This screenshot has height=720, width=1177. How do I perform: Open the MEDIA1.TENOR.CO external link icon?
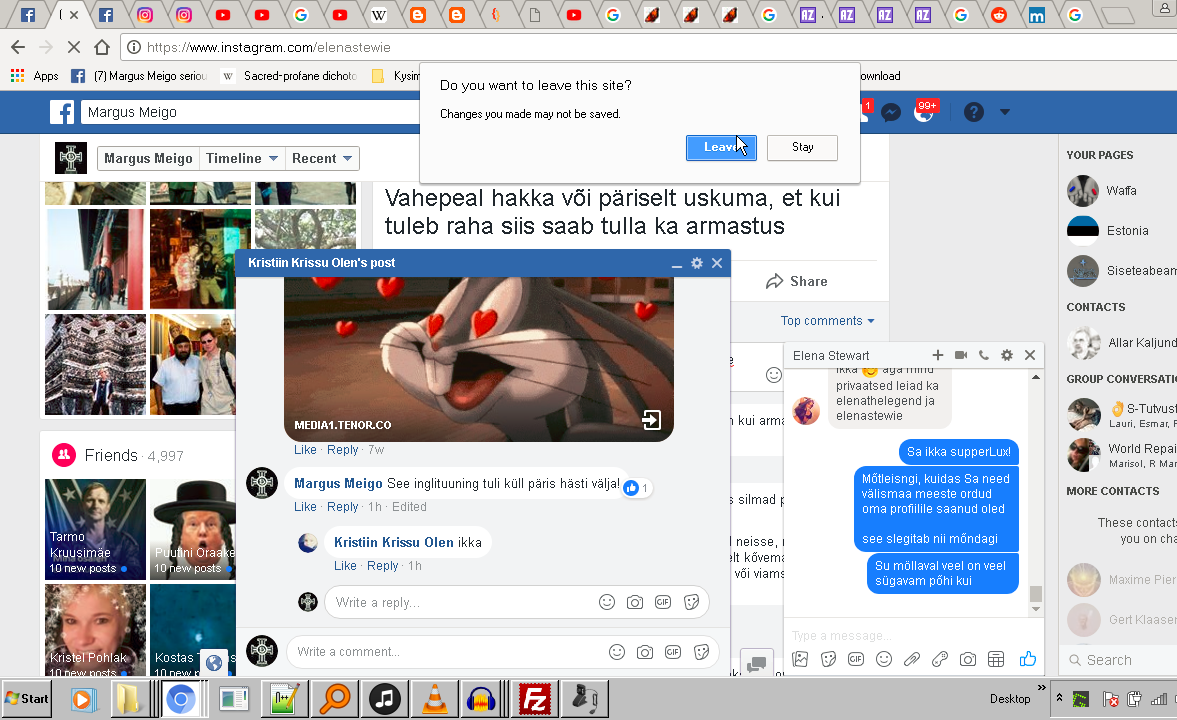tap(652, 420)
